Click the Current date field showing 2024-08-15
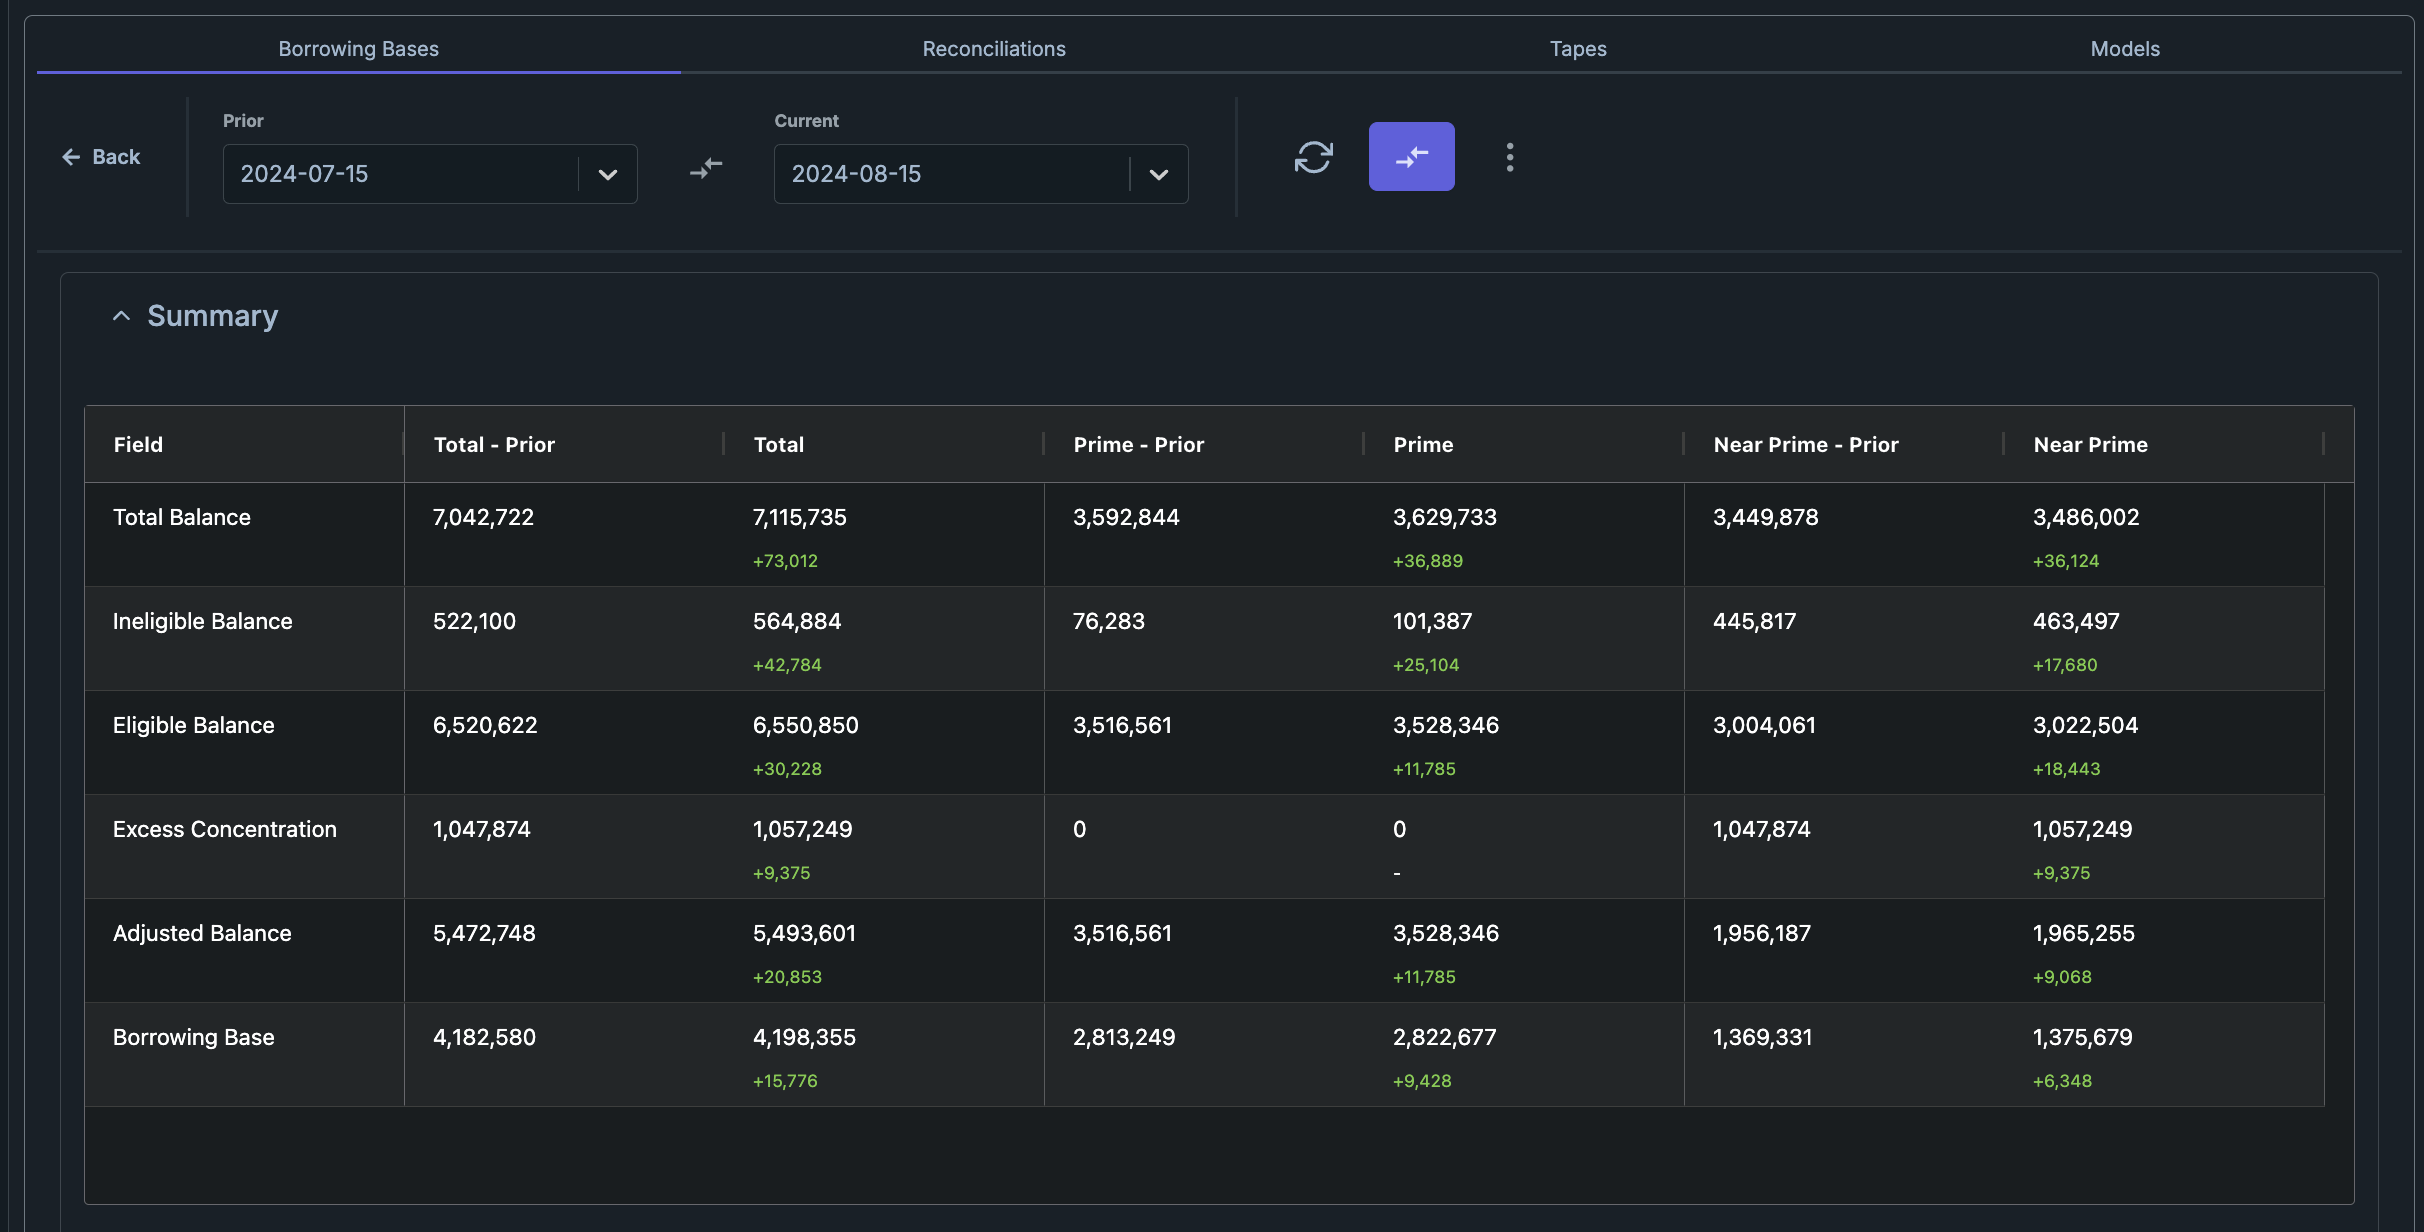This screenshot has width=2424, height=1232. tap(950, 174)
